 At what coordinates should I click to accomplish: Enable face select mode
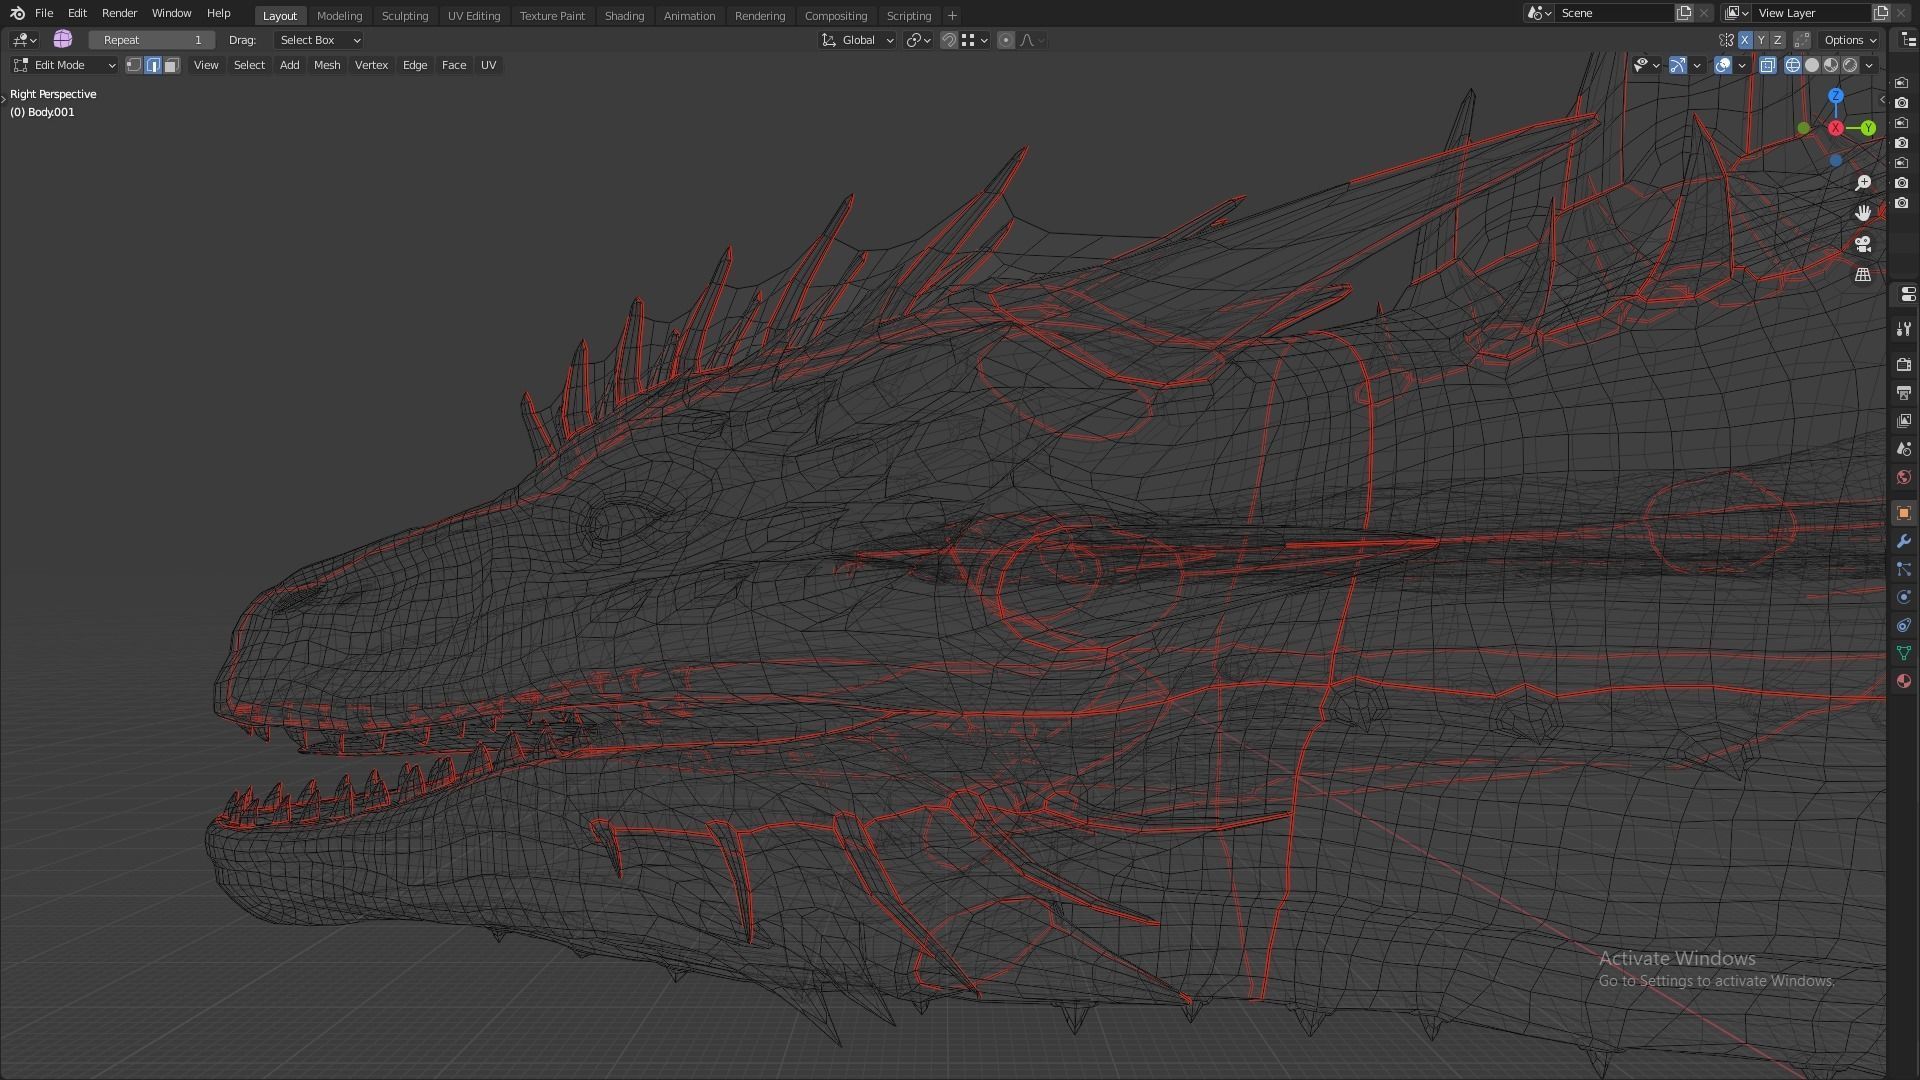tap(172, 65)
